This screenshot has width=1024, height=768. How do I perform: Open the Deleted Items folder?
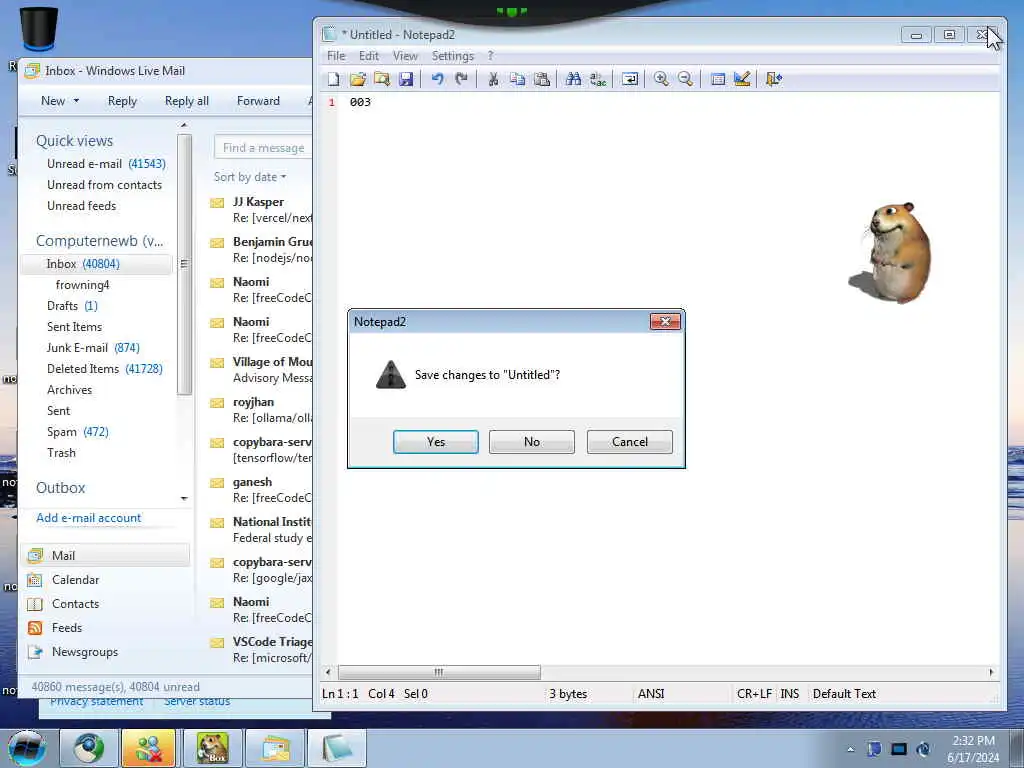pyautogui.click(x=104, y=368)
